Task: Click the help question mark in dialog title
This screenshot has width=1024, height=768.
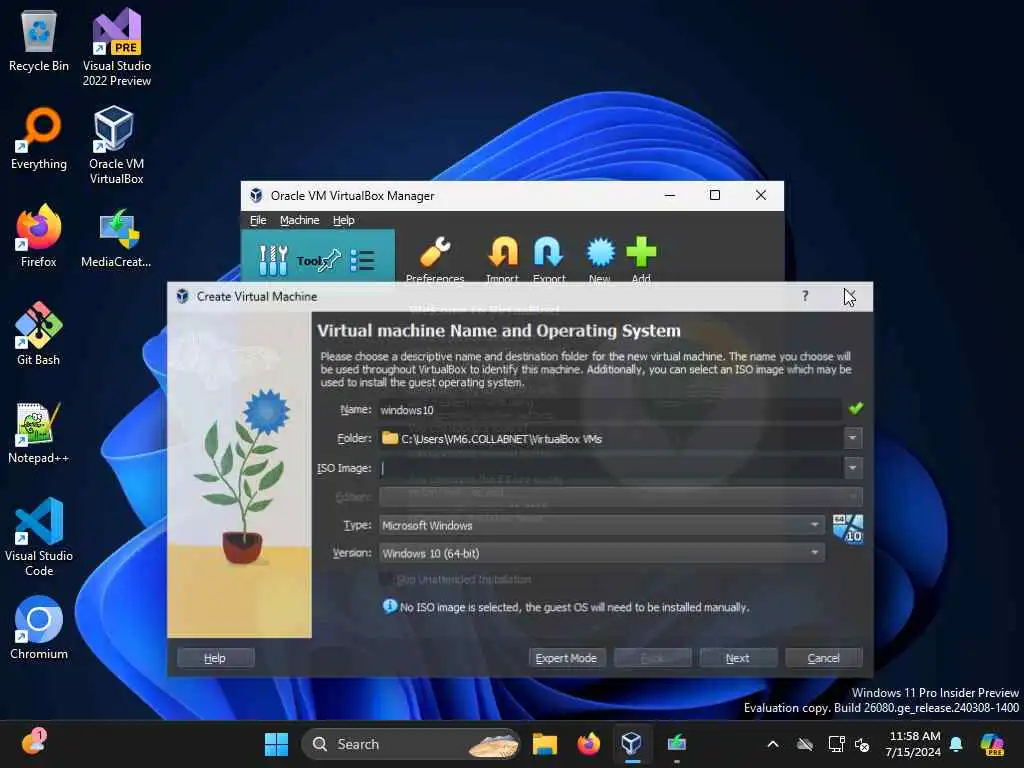Action: click(x=805, y=296)
